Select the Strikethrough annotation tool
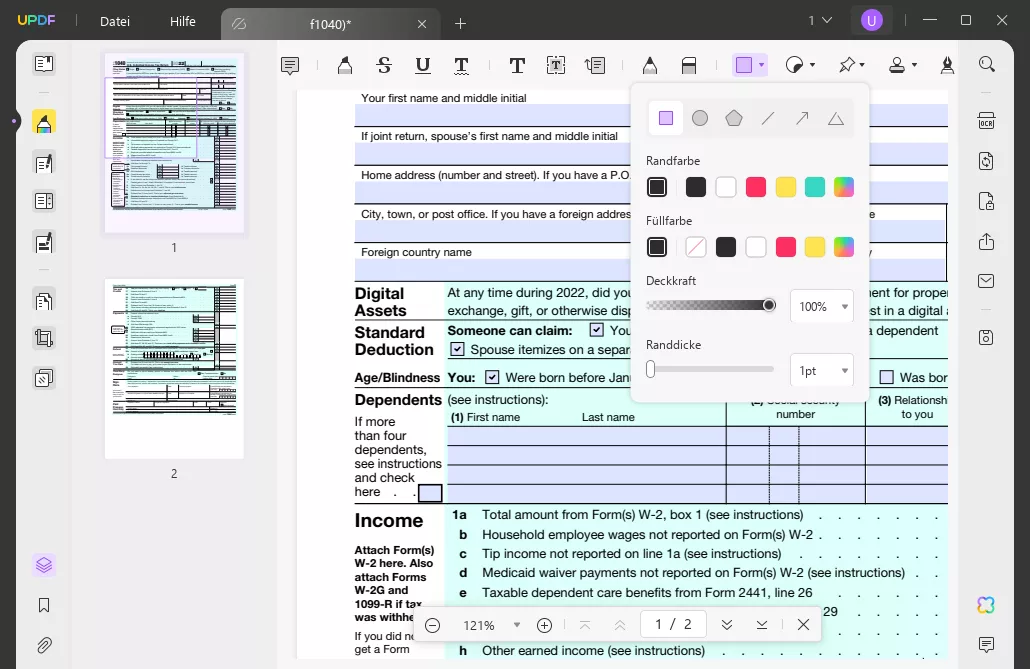1030x669 pixels. point(383,64)
